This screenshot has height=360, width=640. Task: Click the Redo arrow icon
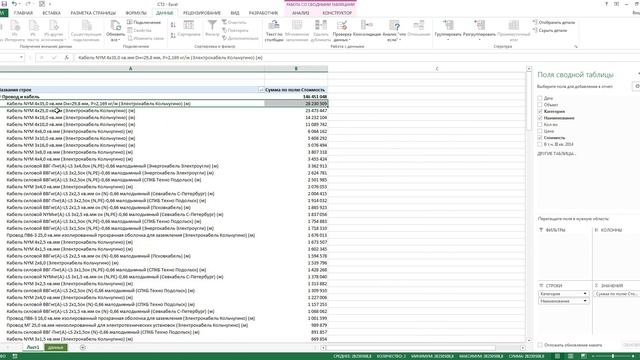tap(28, 4)
